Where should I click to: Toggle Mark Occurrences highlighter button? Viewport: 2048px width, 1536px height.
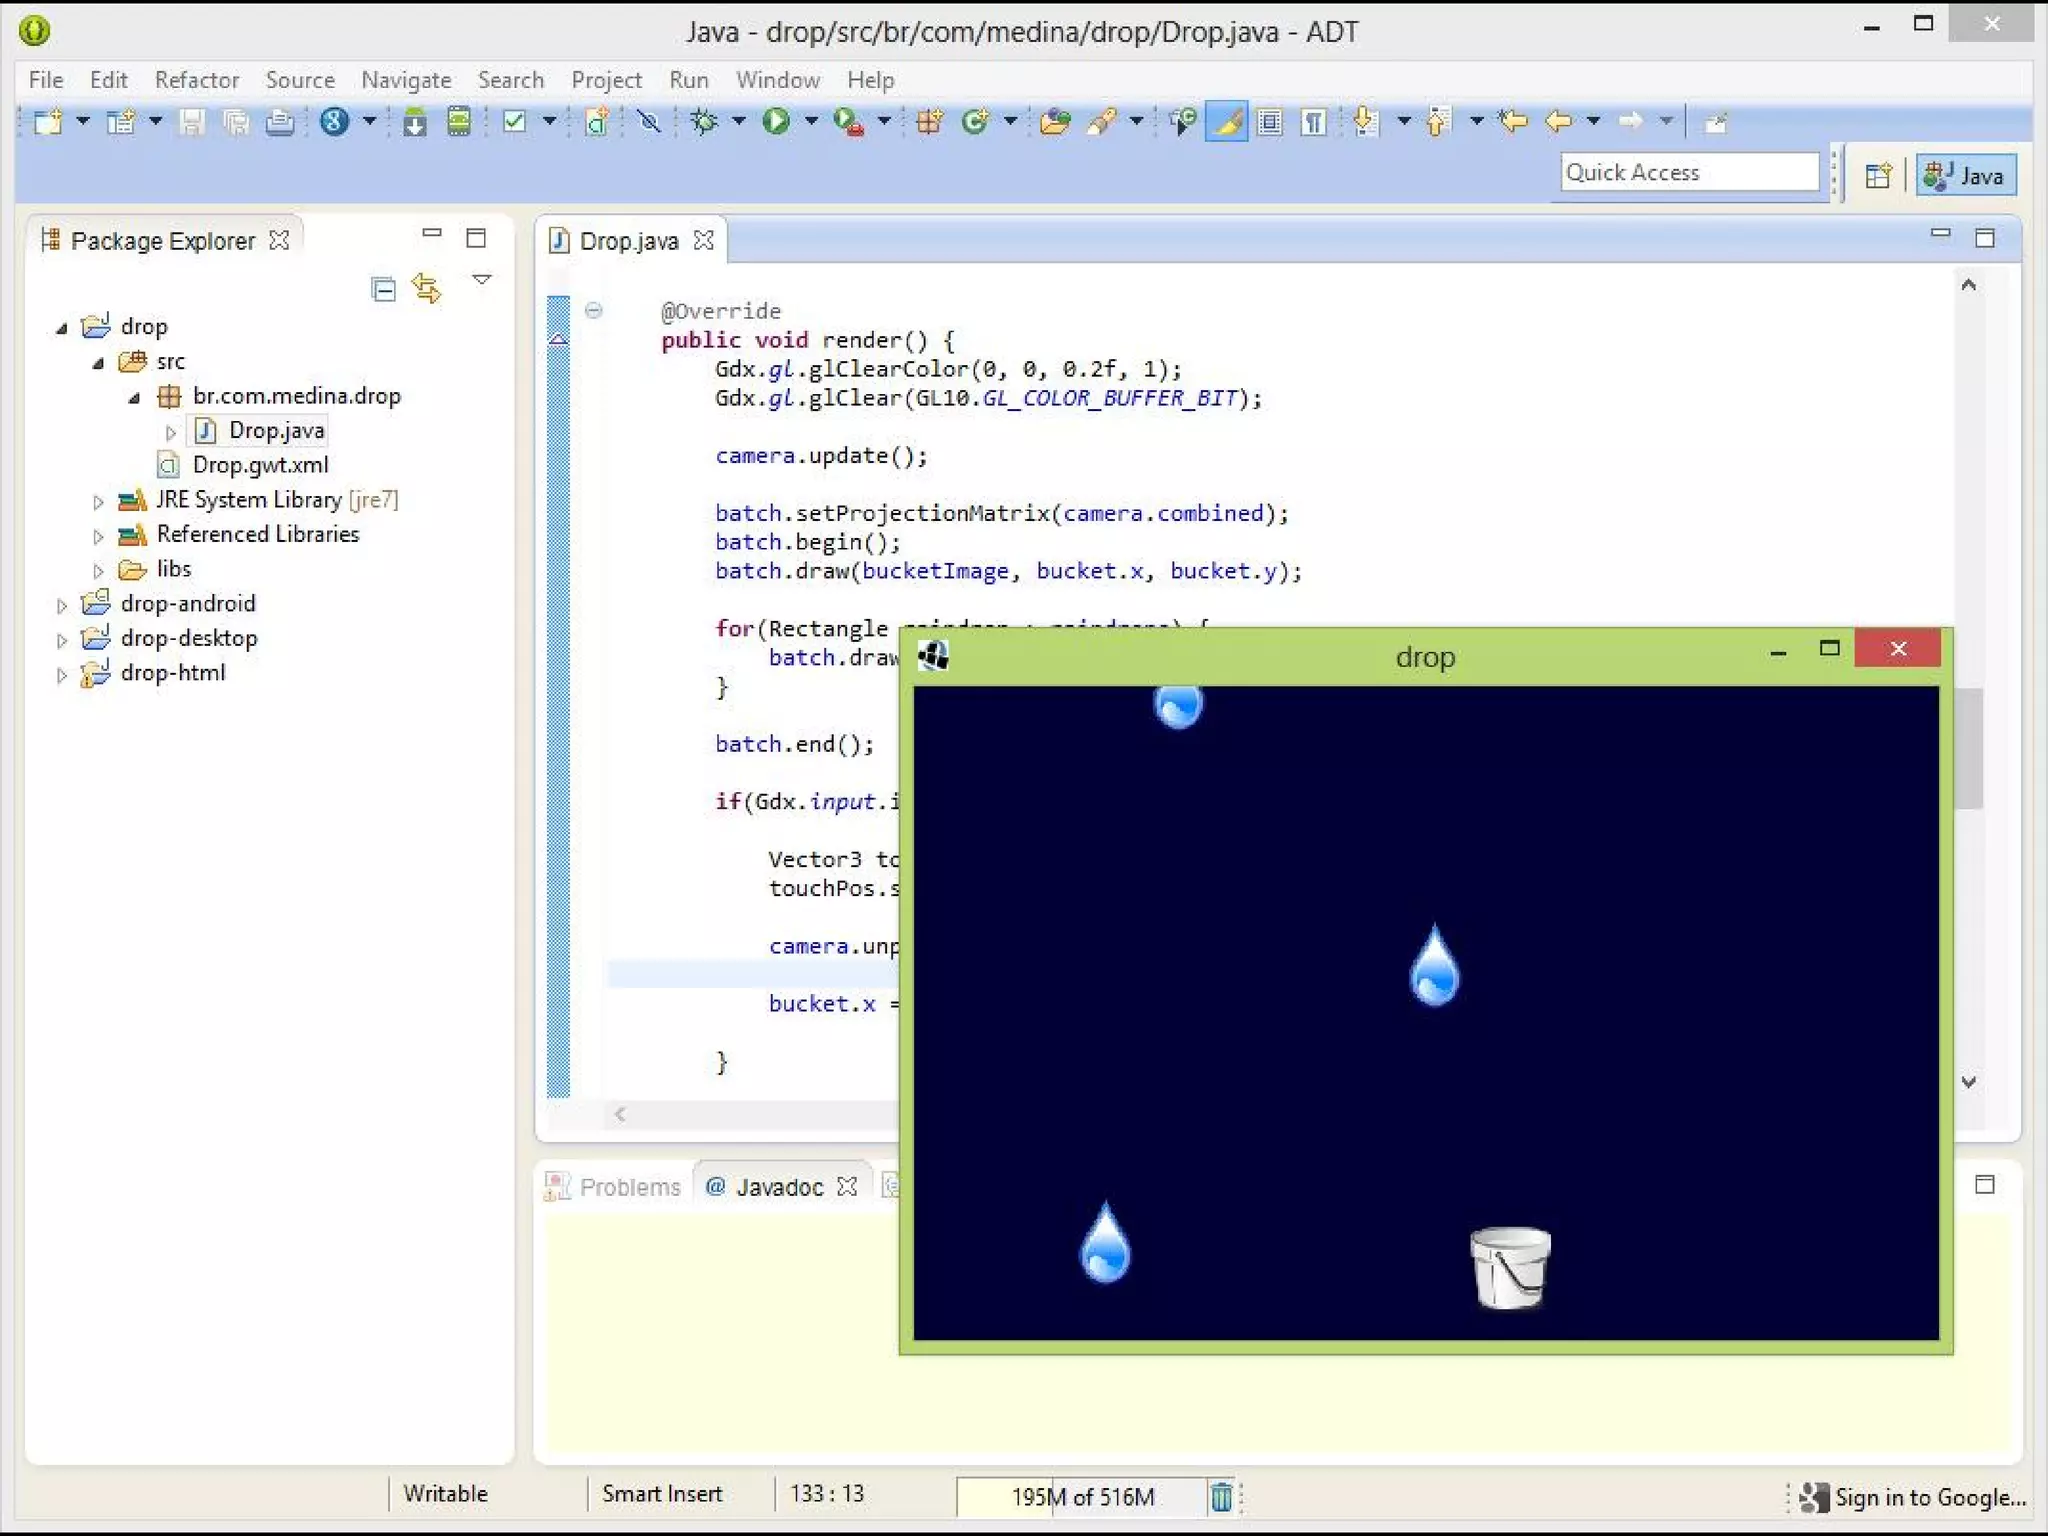point(1227,122)
